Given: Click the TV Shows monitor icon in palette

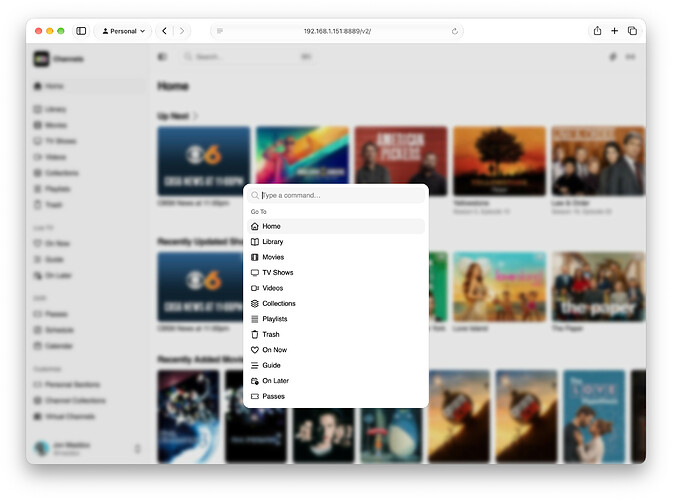Looking at the screenshot, I should 255,273.
